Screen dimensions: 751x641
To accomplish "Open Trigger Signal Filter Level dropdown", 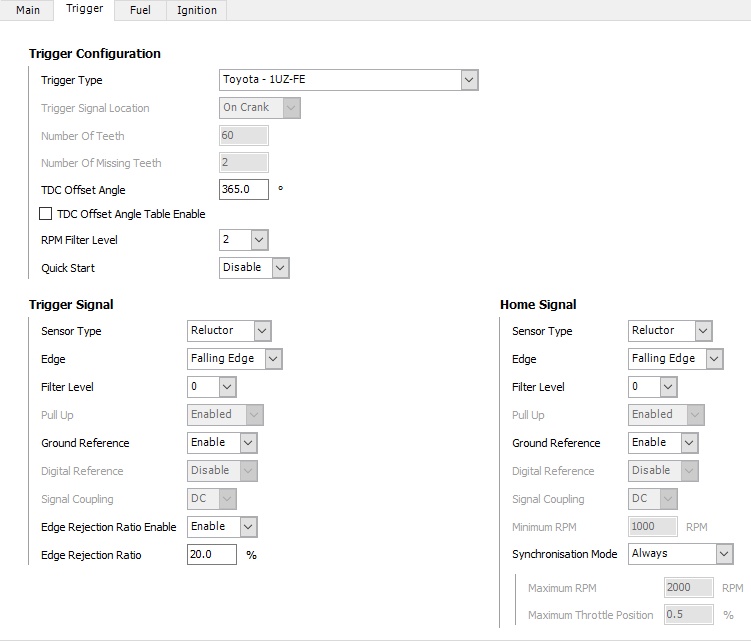I will 212,387.
